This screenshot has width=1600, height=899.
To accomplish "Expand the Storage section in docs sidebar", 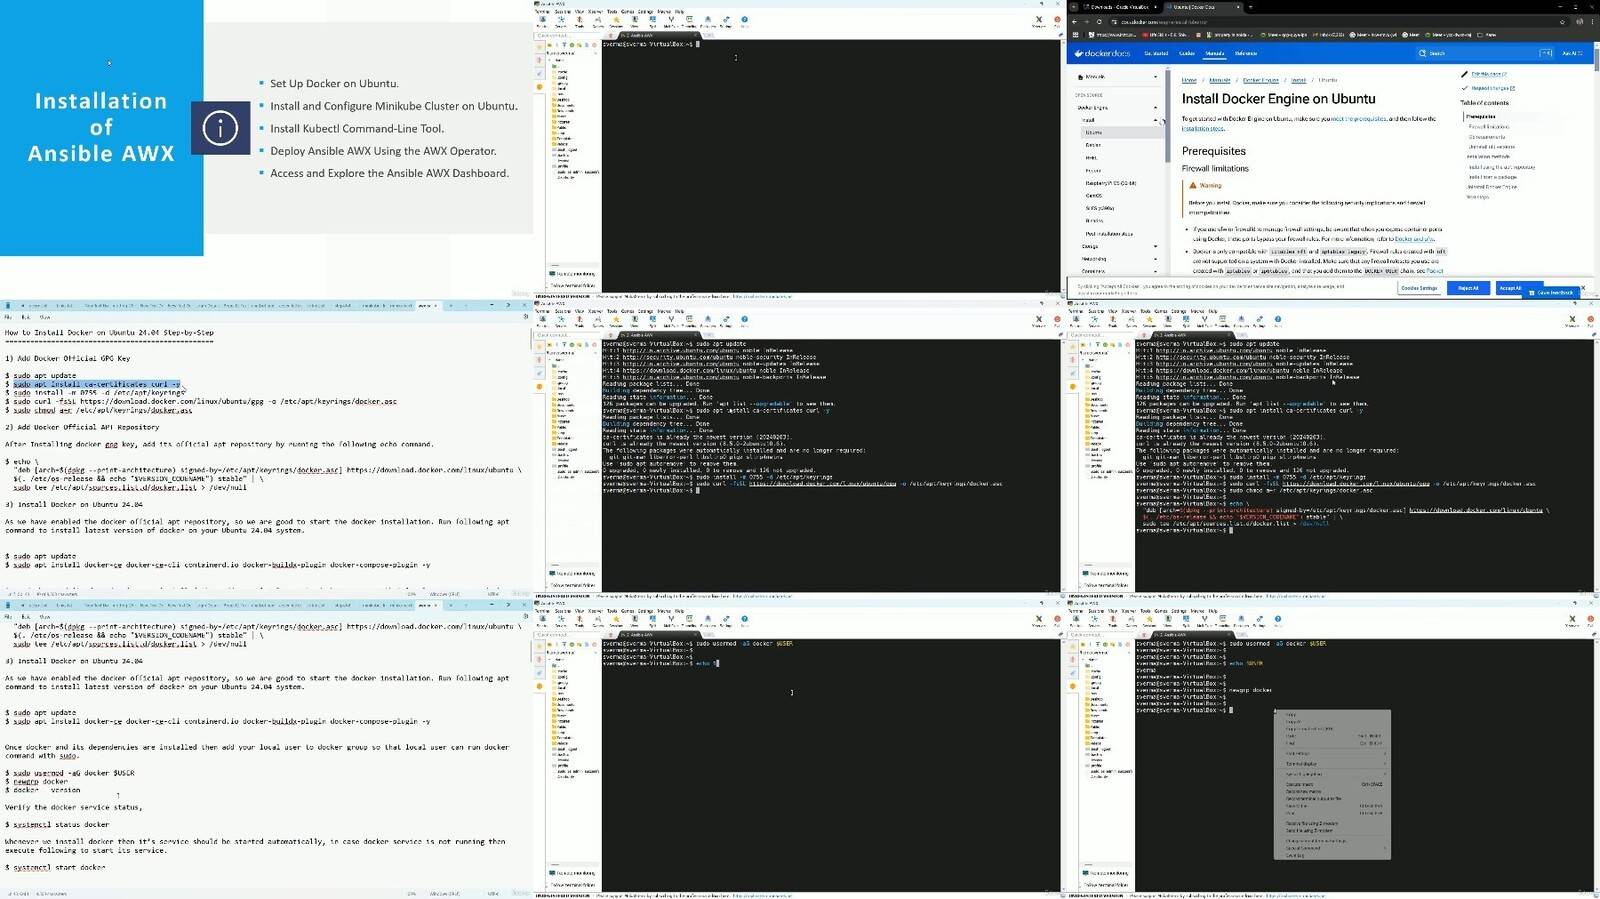I will coord(1155,246).
